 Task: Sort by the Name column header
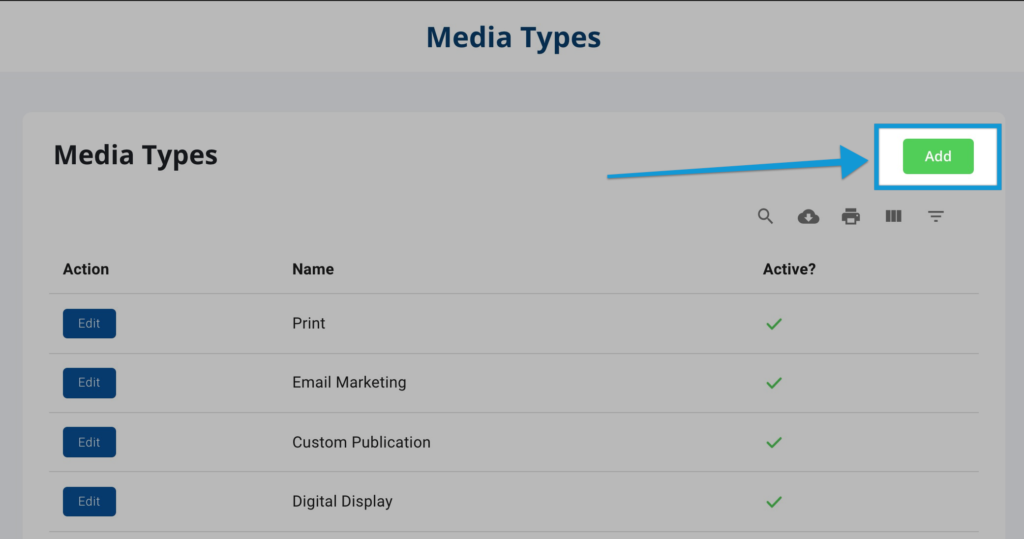click(313, 269)
